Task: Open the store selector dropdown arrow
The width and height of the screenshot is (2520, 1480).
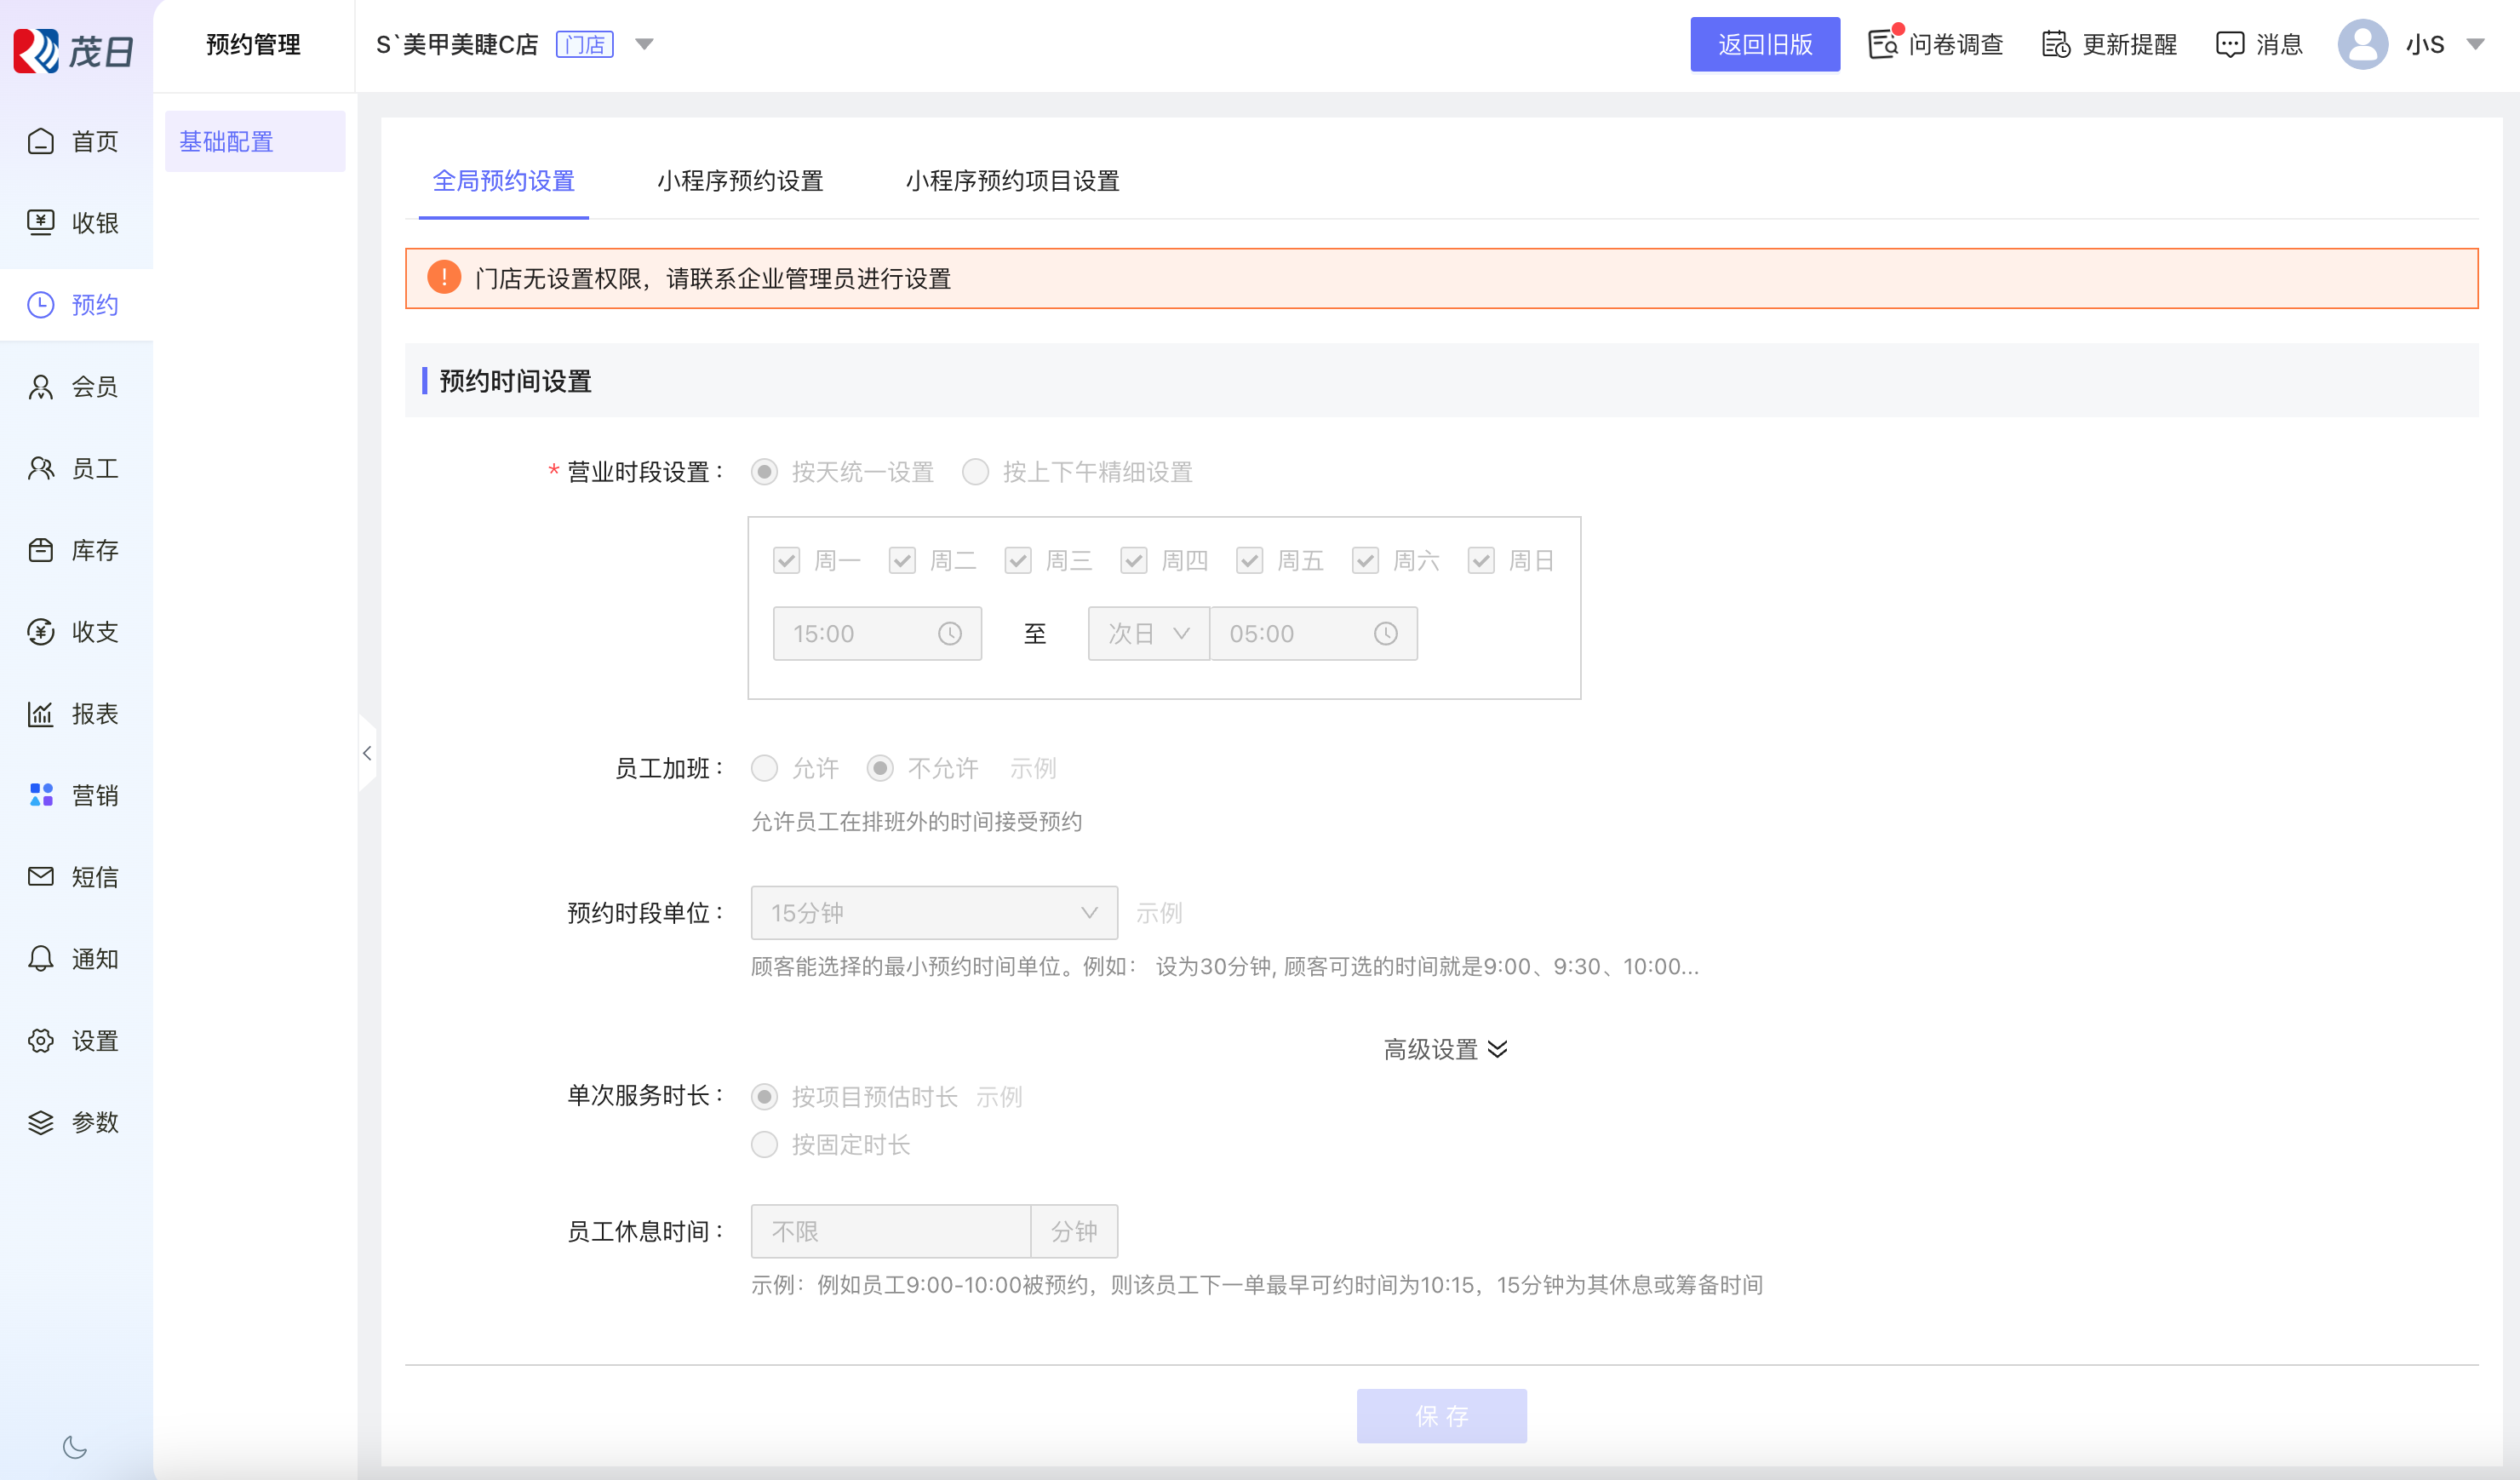Action: pyautogui.click(x=645, y=44)
